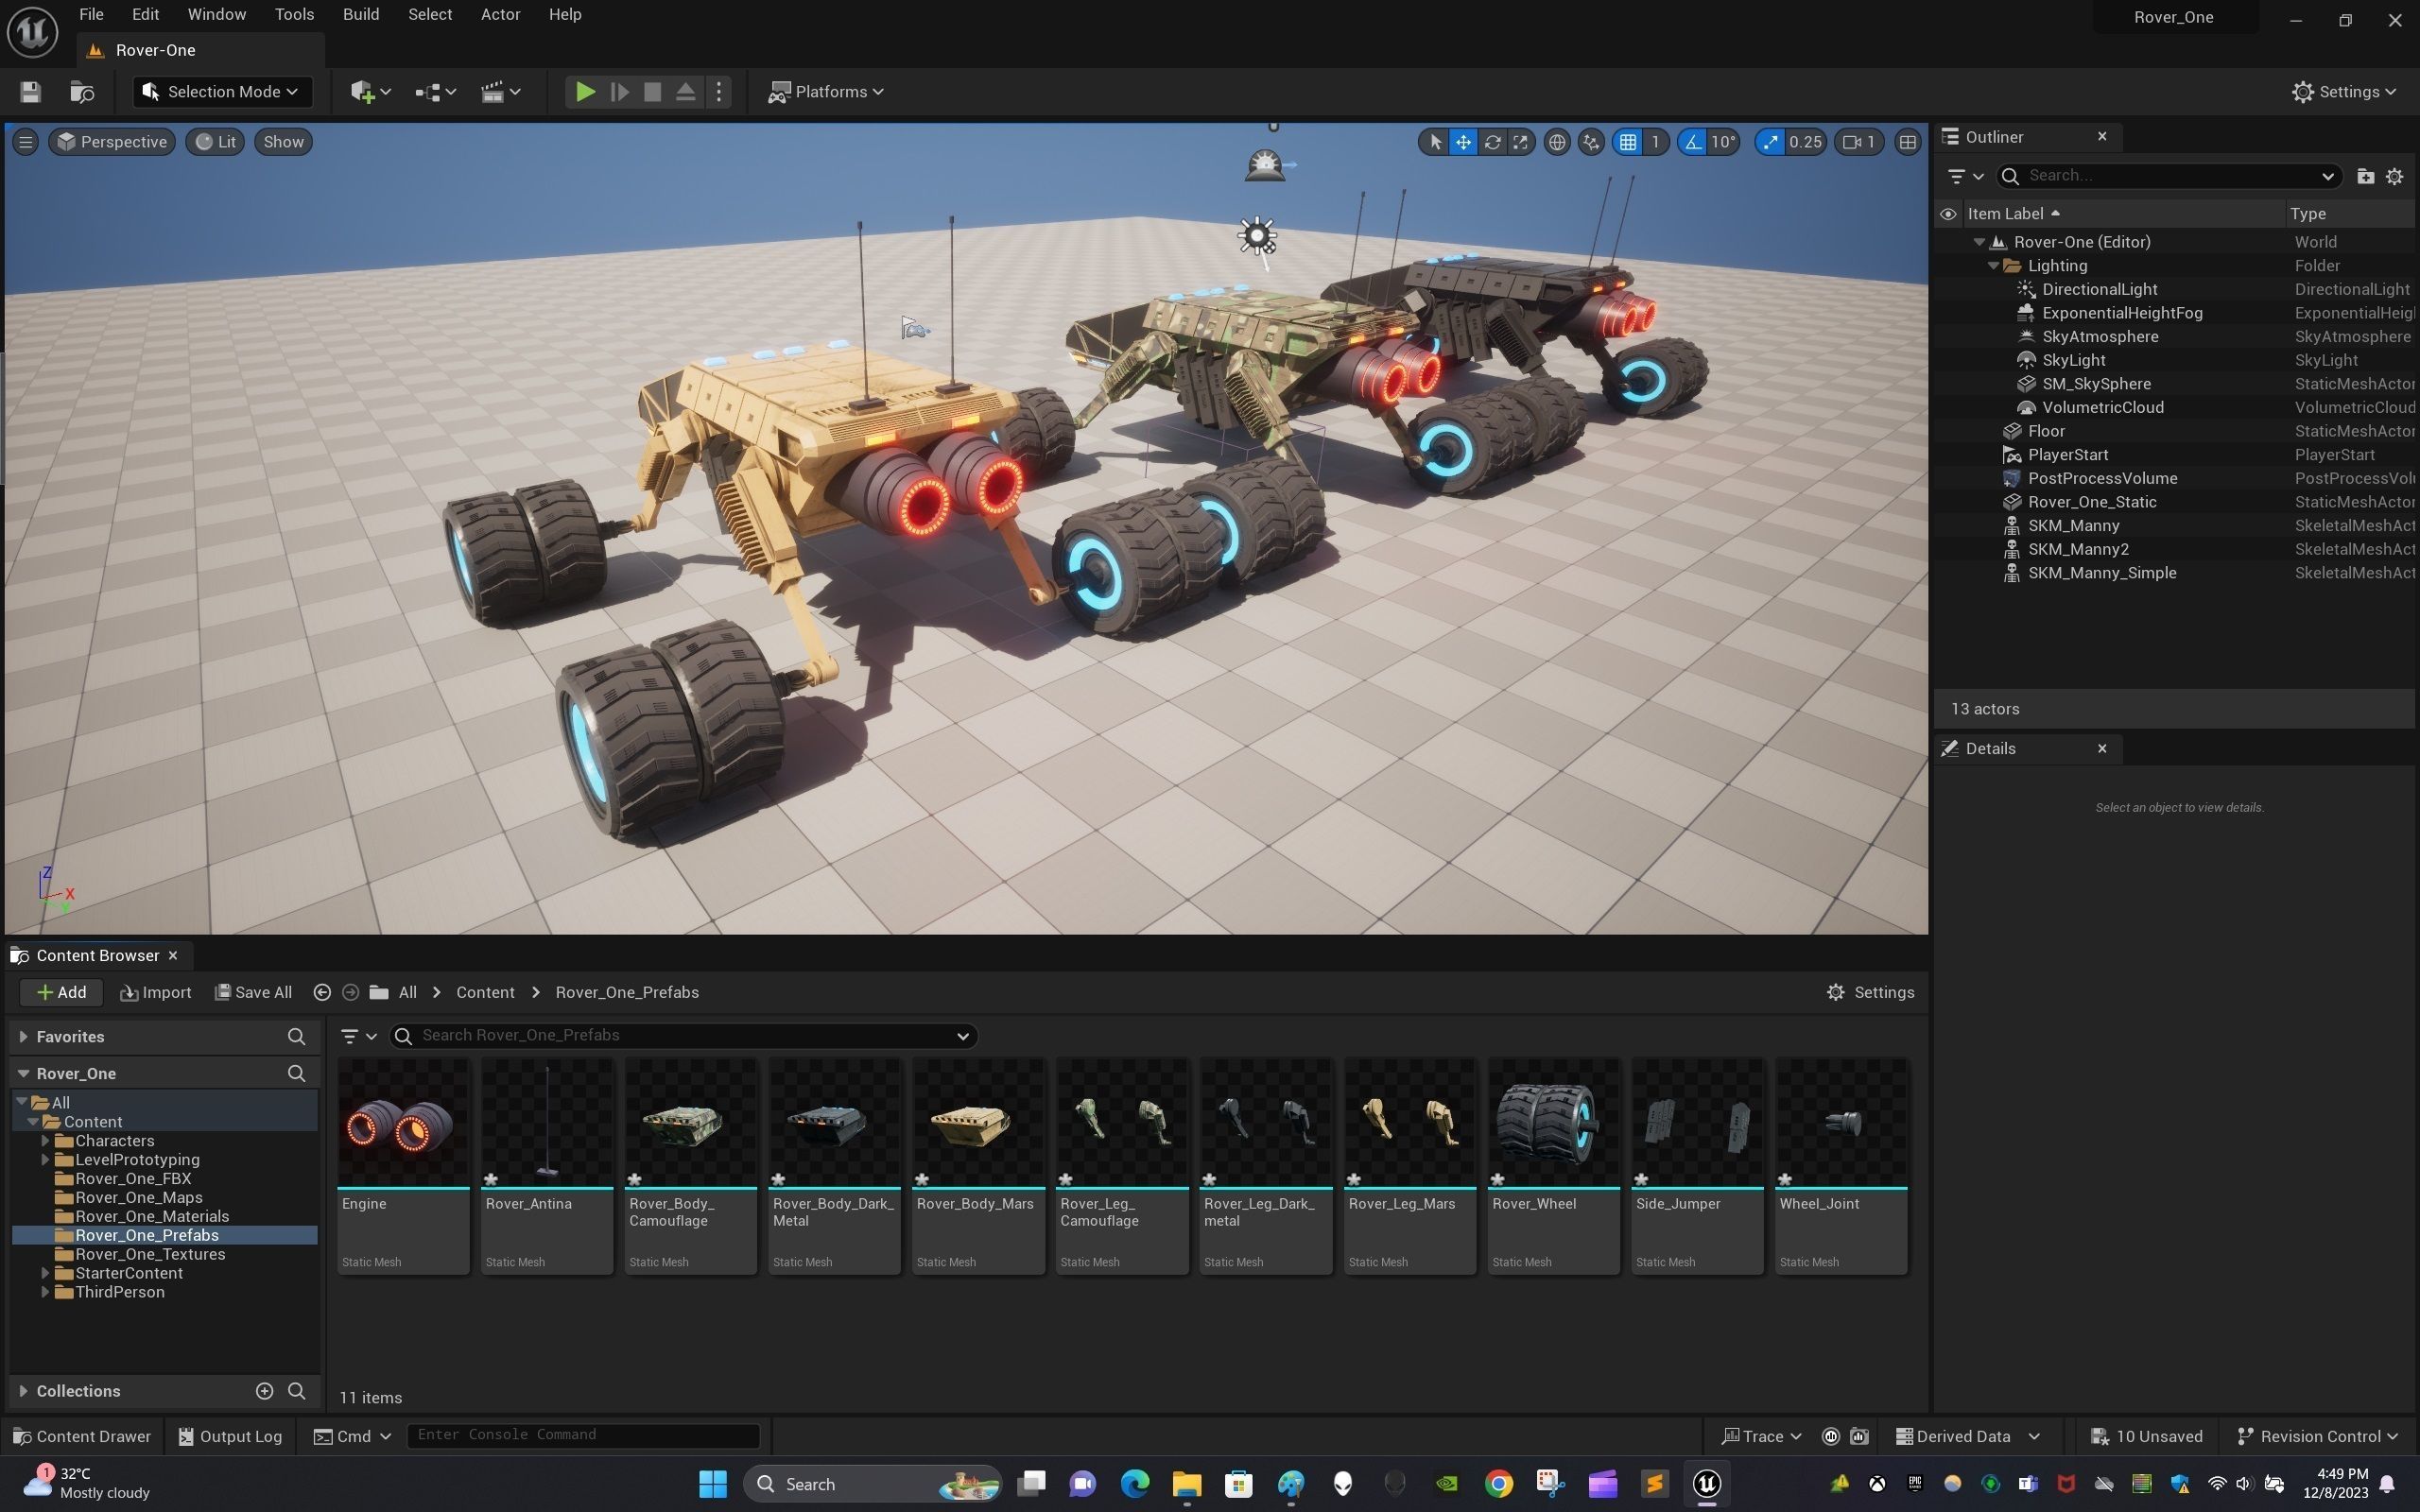Open the top-right Settings dropdown
Viewport: 2420px width, 1512px height.
pyautogui.click(x=2344, y=92)
